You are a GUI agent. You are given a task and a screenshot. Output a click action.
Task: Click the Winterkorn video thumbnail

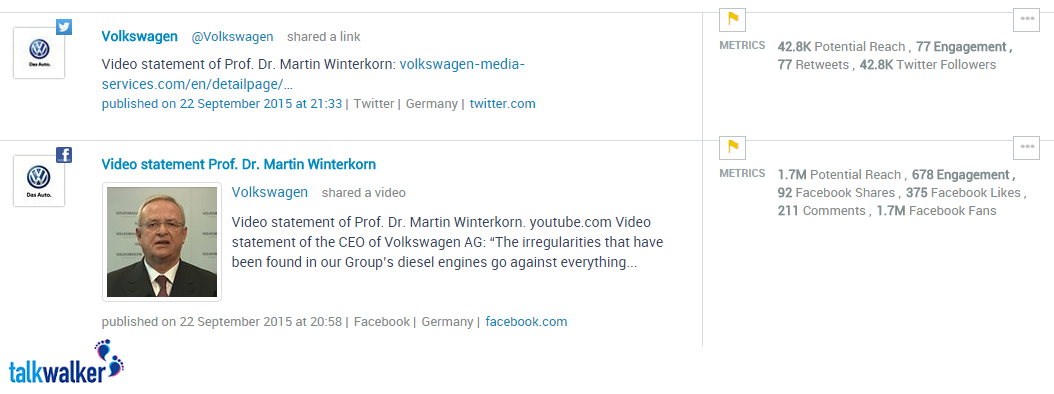pos(162,242)
